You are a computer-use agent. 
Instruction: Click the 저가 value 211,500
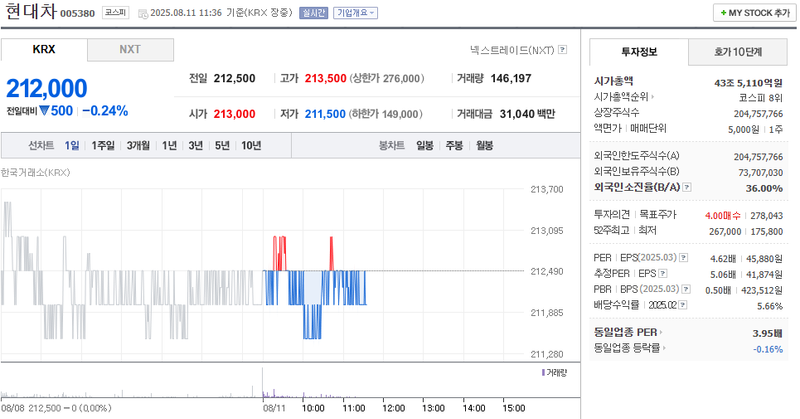pos(325,114)
